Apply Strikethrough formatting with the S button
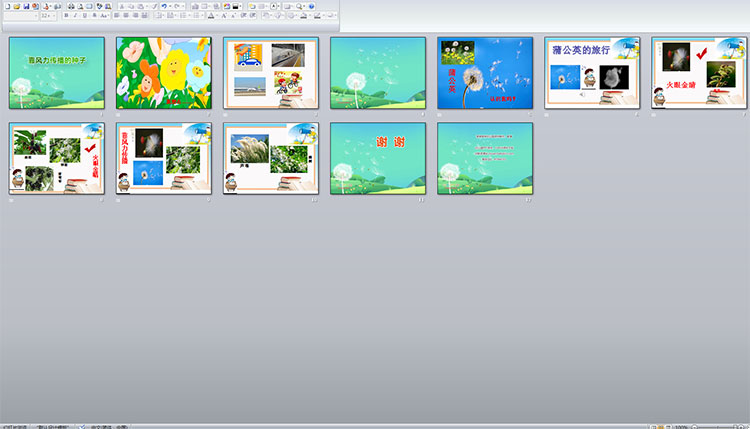The image size is (750, 429). (94, 16)
